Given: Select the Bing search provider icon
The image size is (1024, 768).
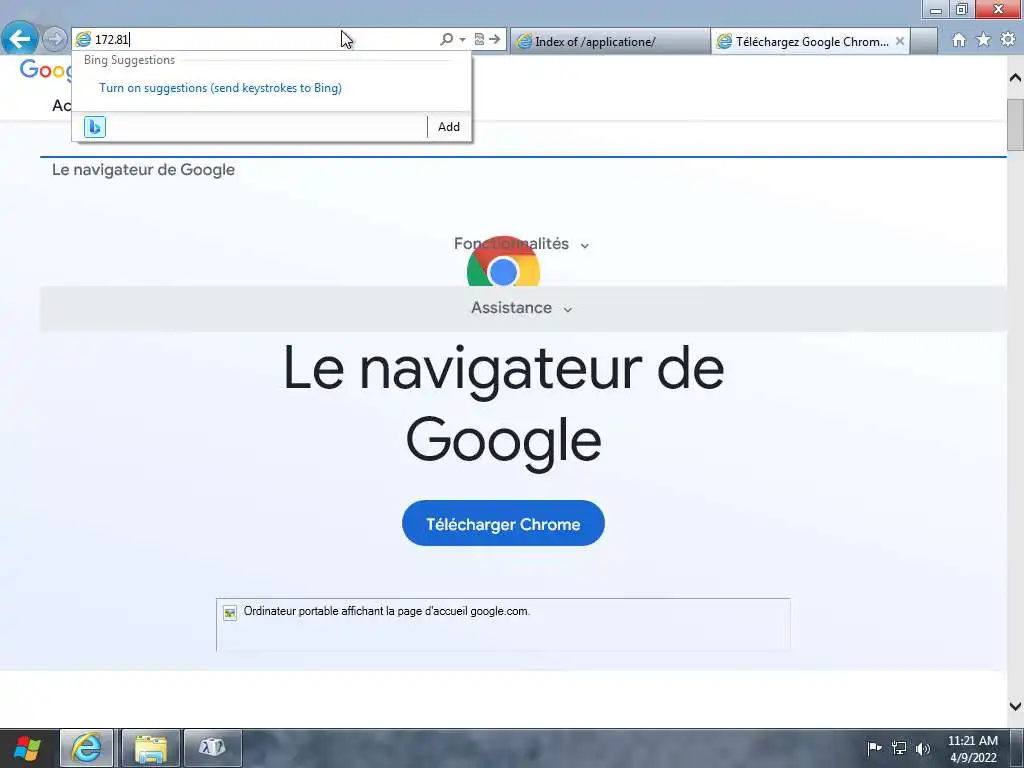Looking at the screenshot, I should click(95, 127).
